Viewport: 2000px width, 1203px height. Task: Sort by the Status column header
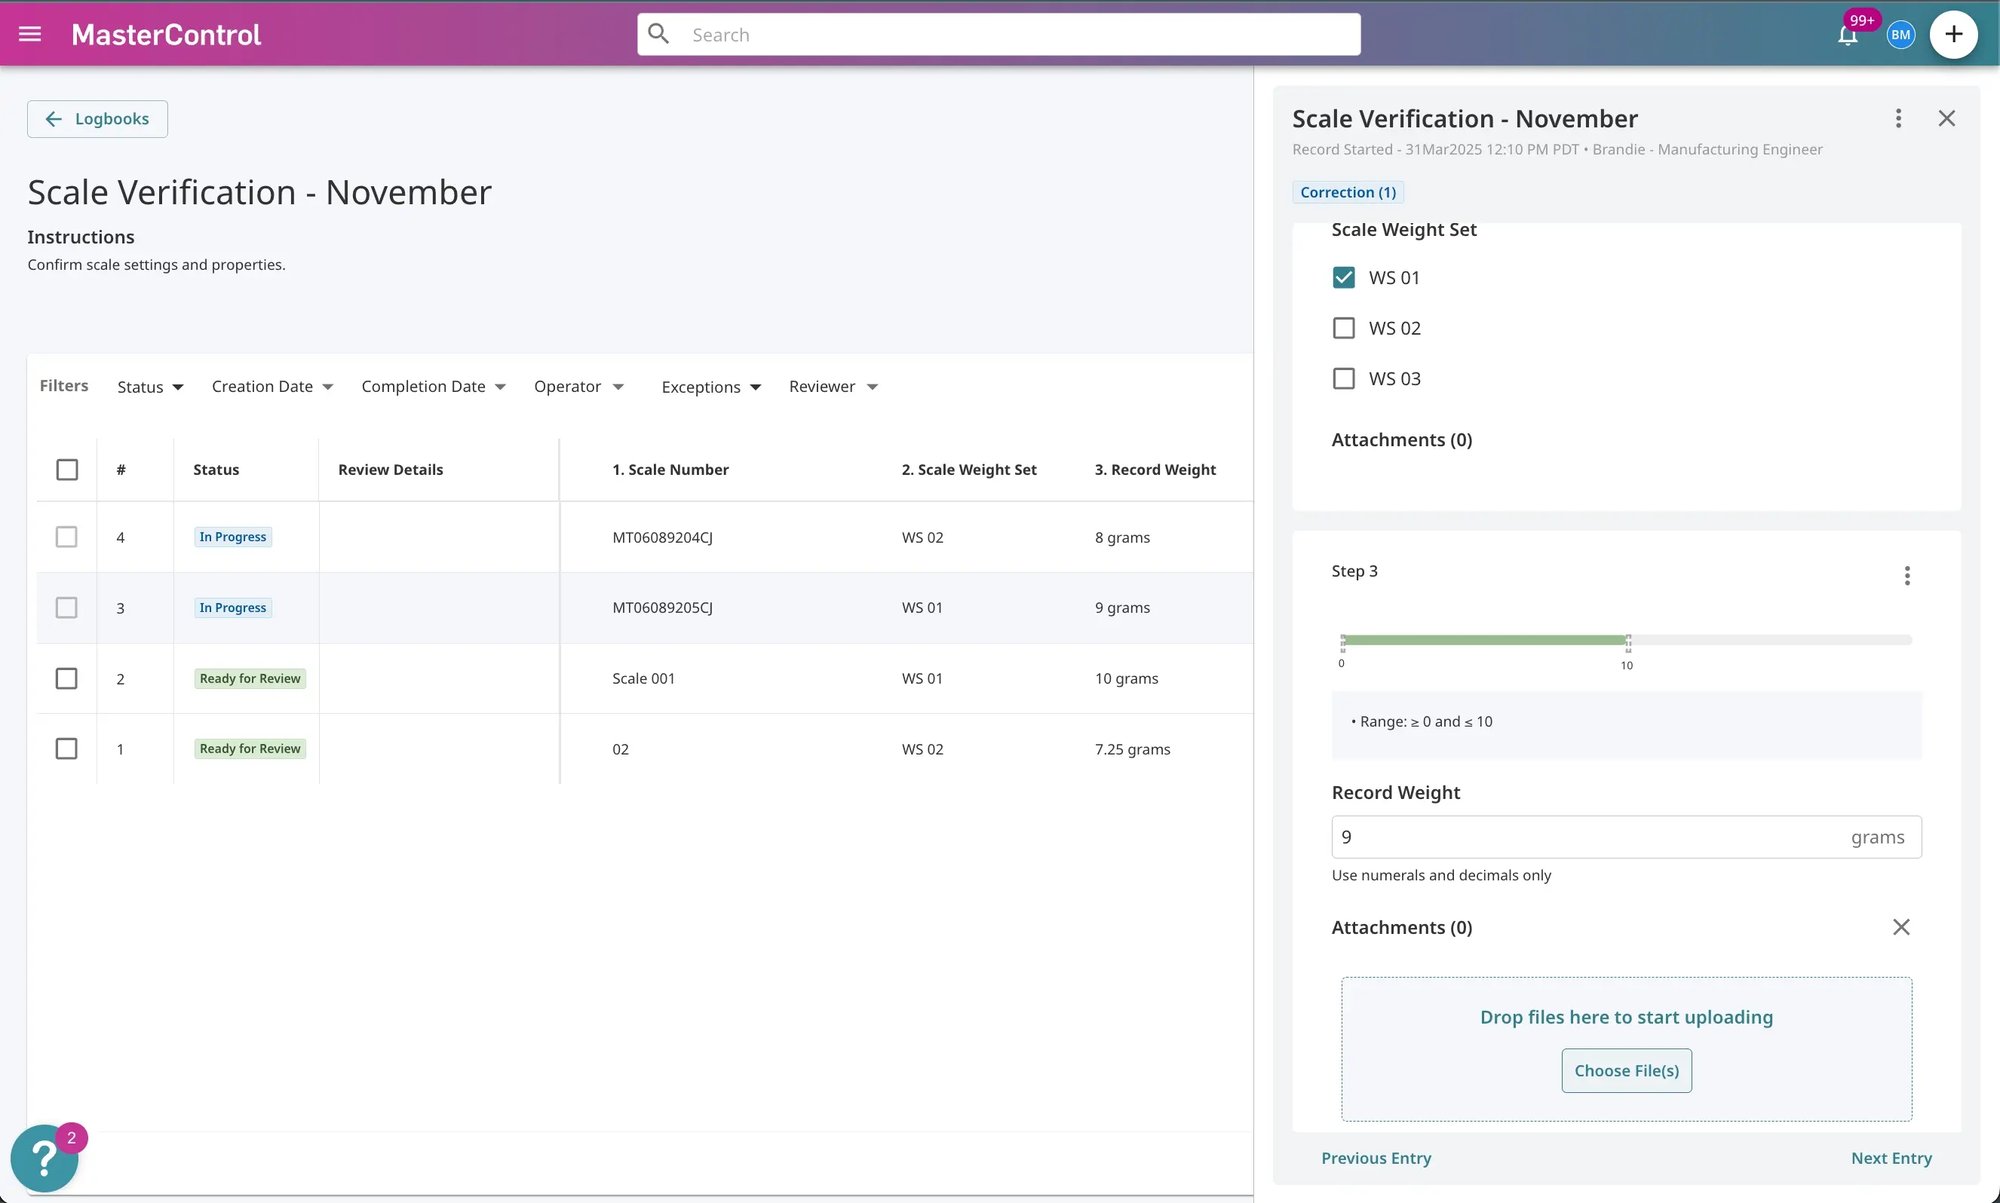point(216,469)
